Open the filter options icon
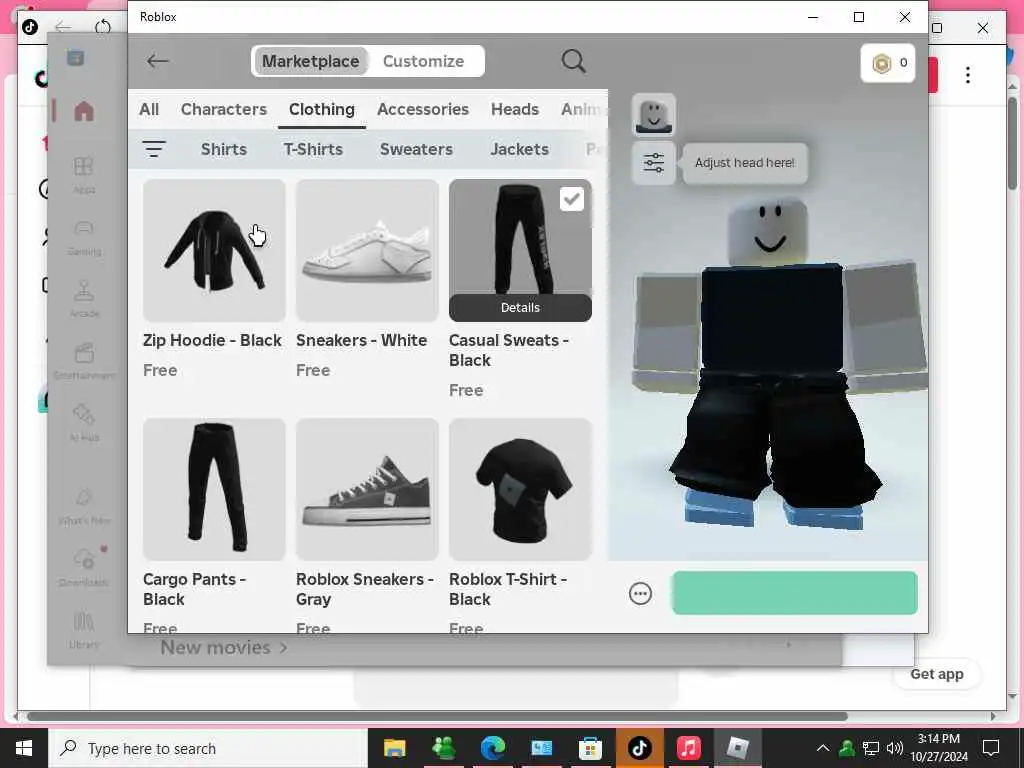The width and height of the screenshot is (1024, 768). (x=154, y=149)
